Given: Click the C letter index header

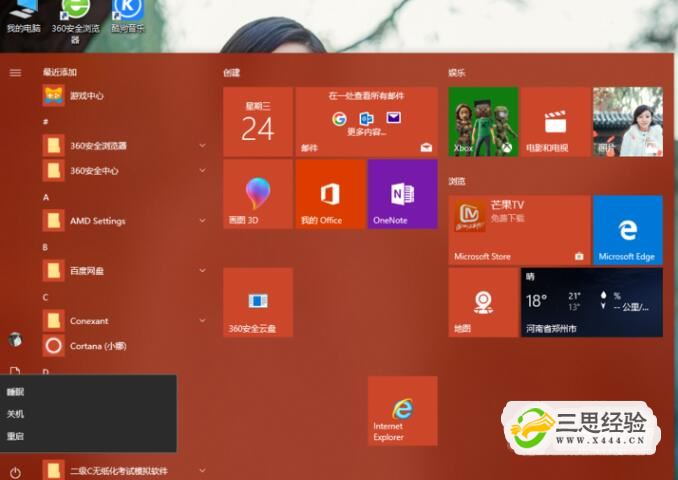Looking at the screenshot, I should coord(45,298).
